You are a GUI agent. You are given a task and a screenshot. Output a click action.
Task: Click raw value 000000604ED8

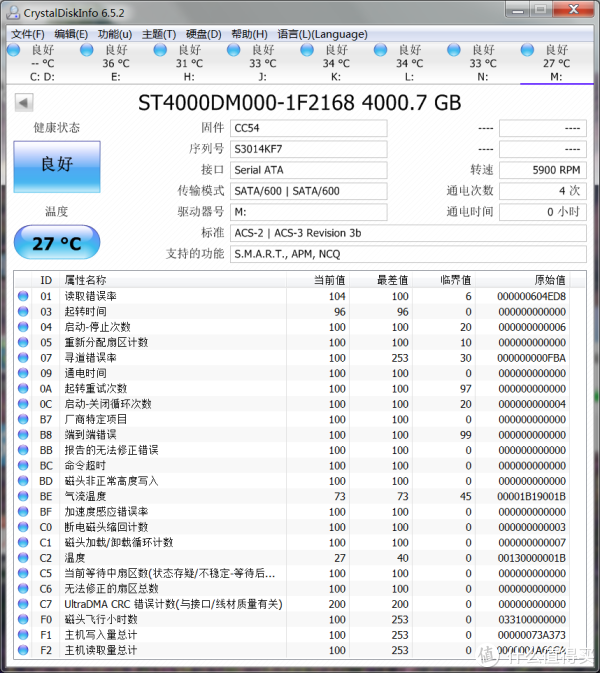(x=531, y=296)
